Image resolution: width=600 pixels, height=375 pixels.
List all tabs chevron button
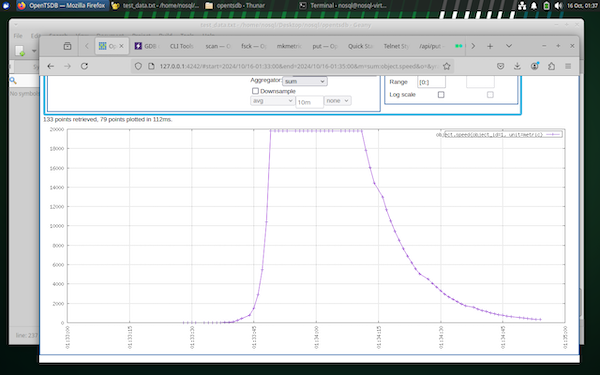[x=509, y=46]
